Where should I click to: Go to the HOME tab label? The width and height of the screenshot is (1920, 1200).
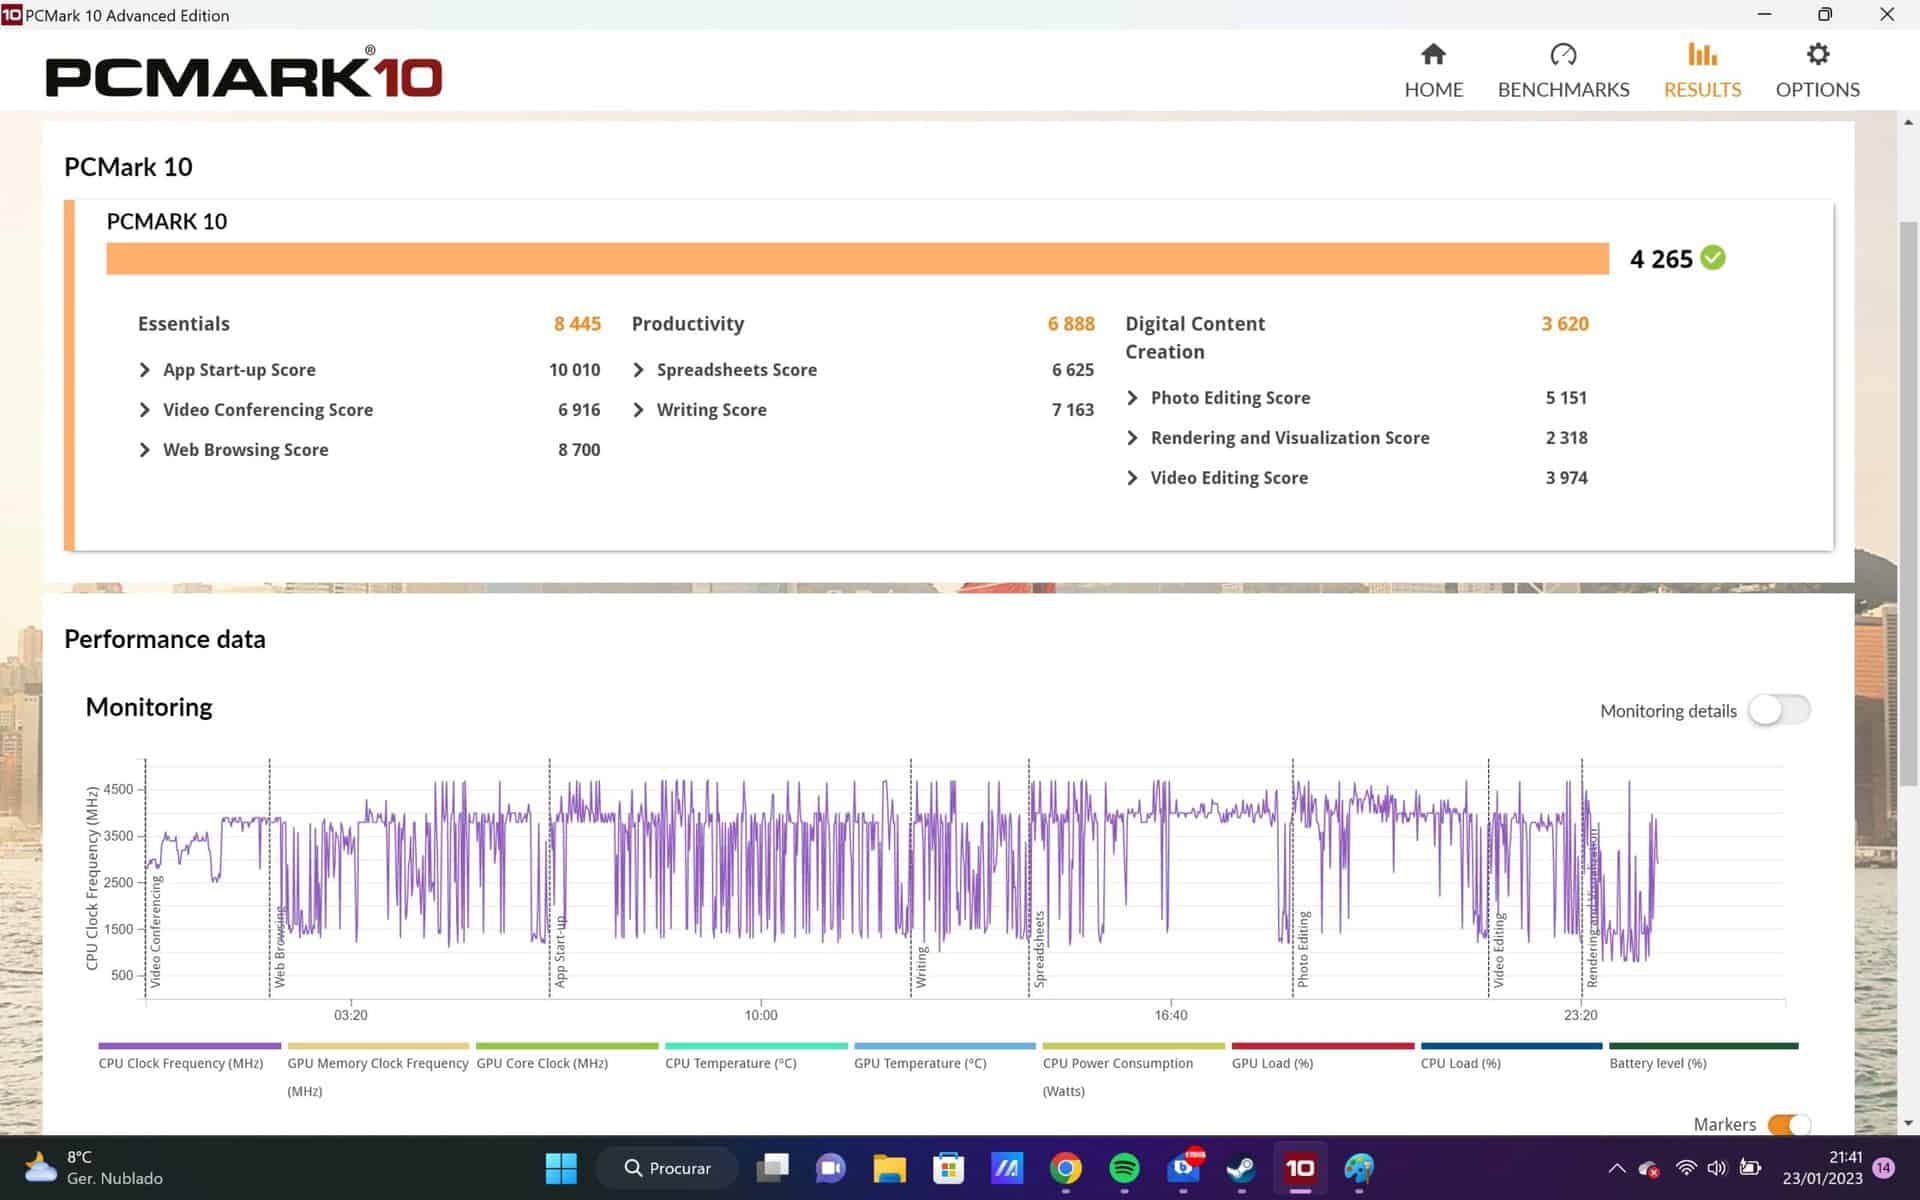click(x=1433, y=90)
